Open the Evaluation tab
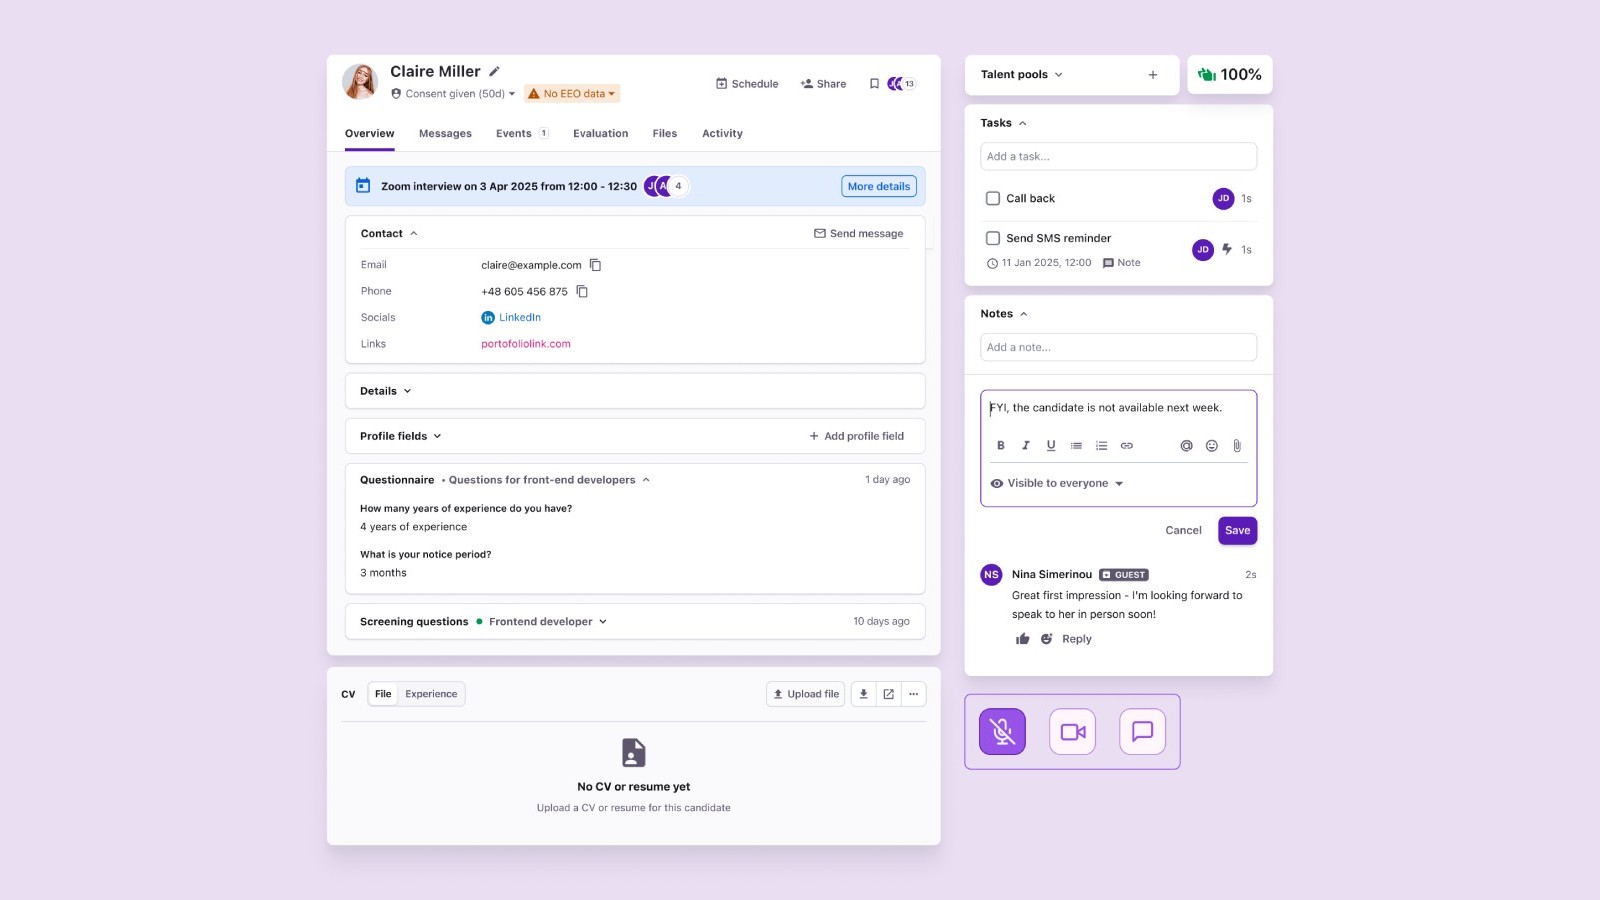 pyautogui.click(x=600, y=134)
